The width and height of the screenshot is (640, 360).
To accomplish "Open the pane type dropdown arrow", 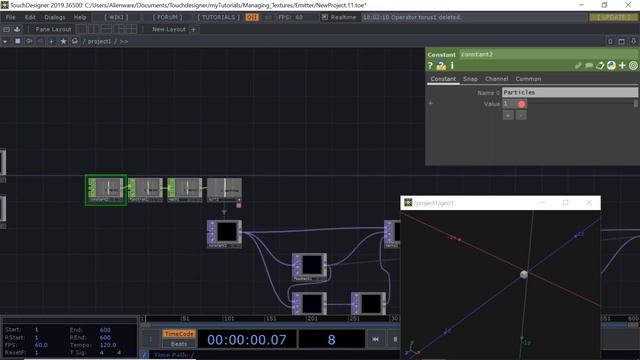I will (x=5, y=41).
